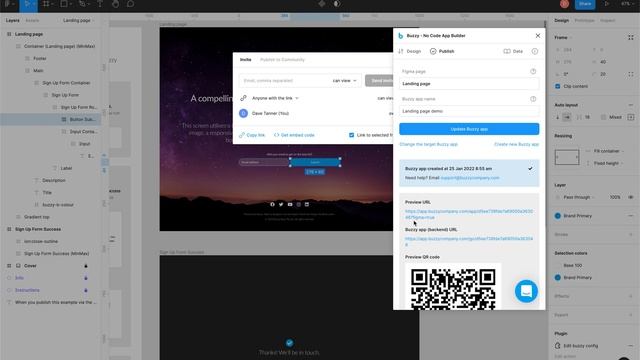The height and width of the screenshot is (360, 640).
Task: Click the Update Buzzy app button
Action: tap(469, 129)
